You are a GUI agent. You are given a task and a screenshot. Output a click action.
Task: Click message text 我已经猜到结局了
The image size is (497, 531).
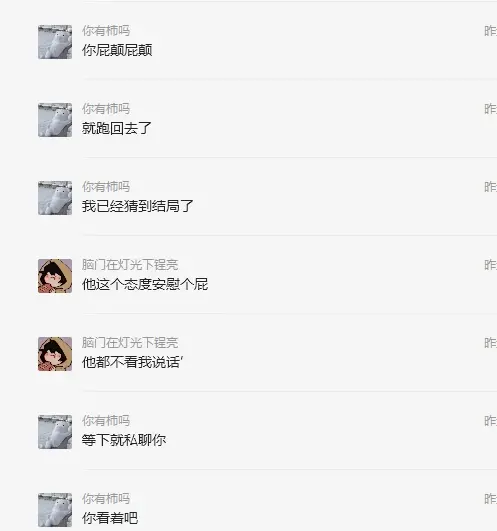[137, 206]
